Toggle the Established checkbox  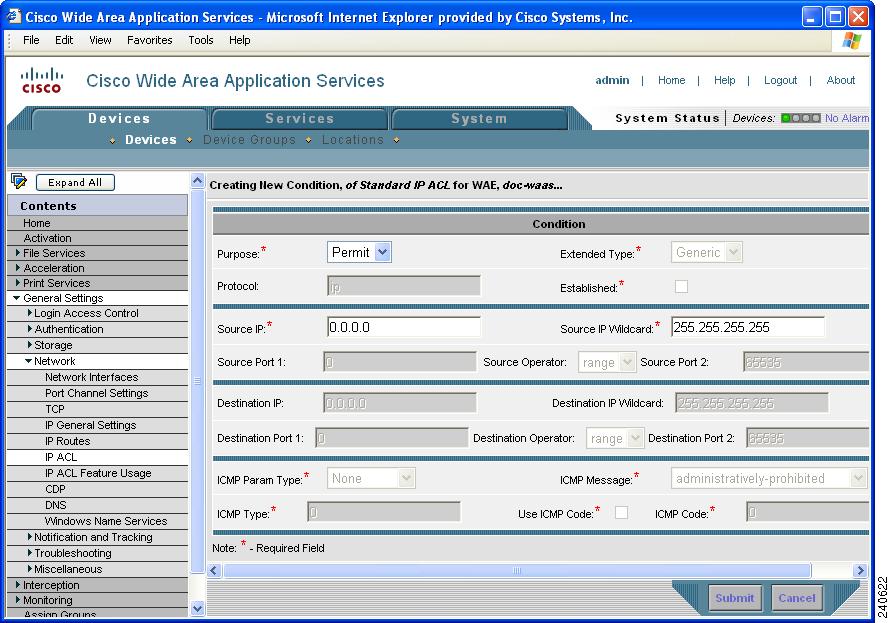tap(681, 287)
